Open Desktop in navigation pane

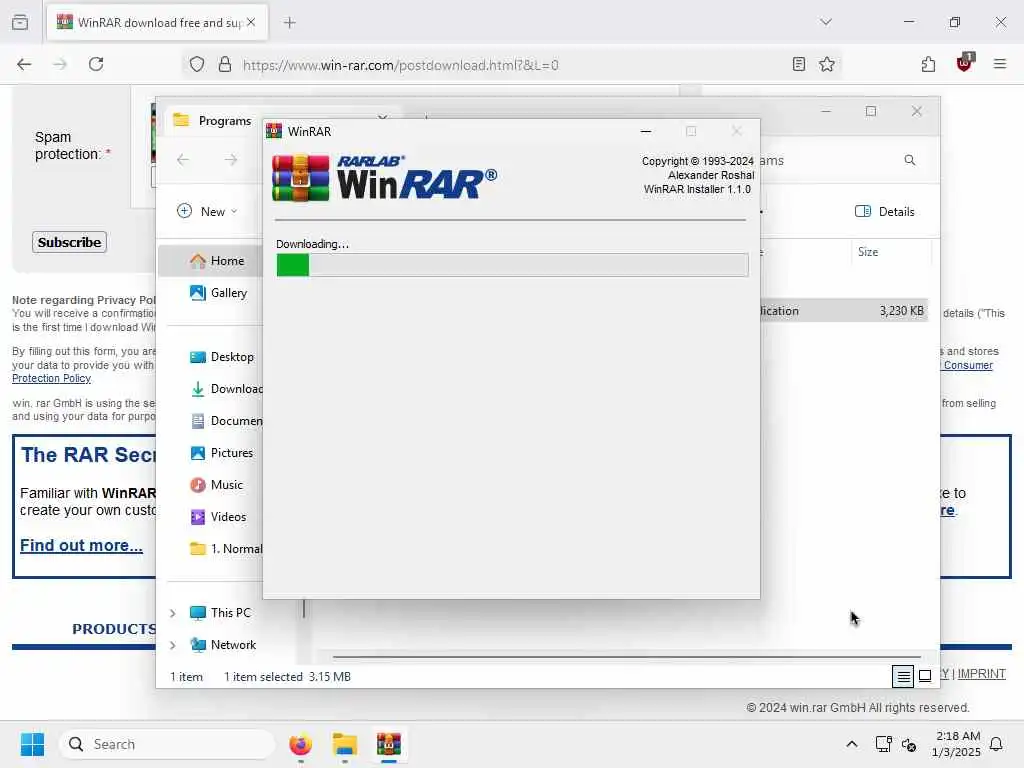point(221,357)
